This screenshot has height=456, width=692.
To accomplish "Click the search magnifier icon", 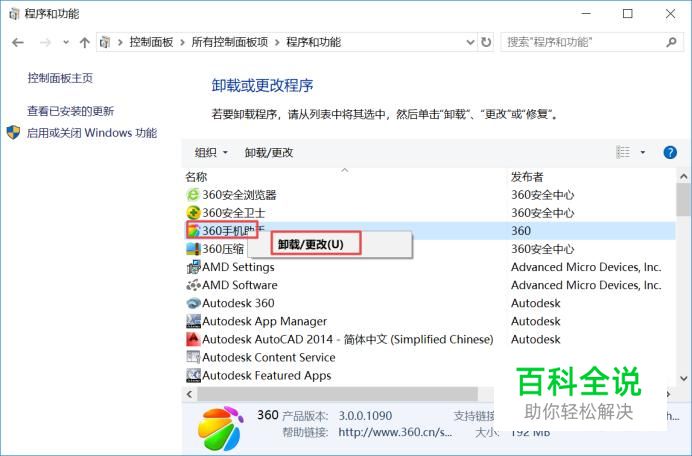I will tap(671, 42).
